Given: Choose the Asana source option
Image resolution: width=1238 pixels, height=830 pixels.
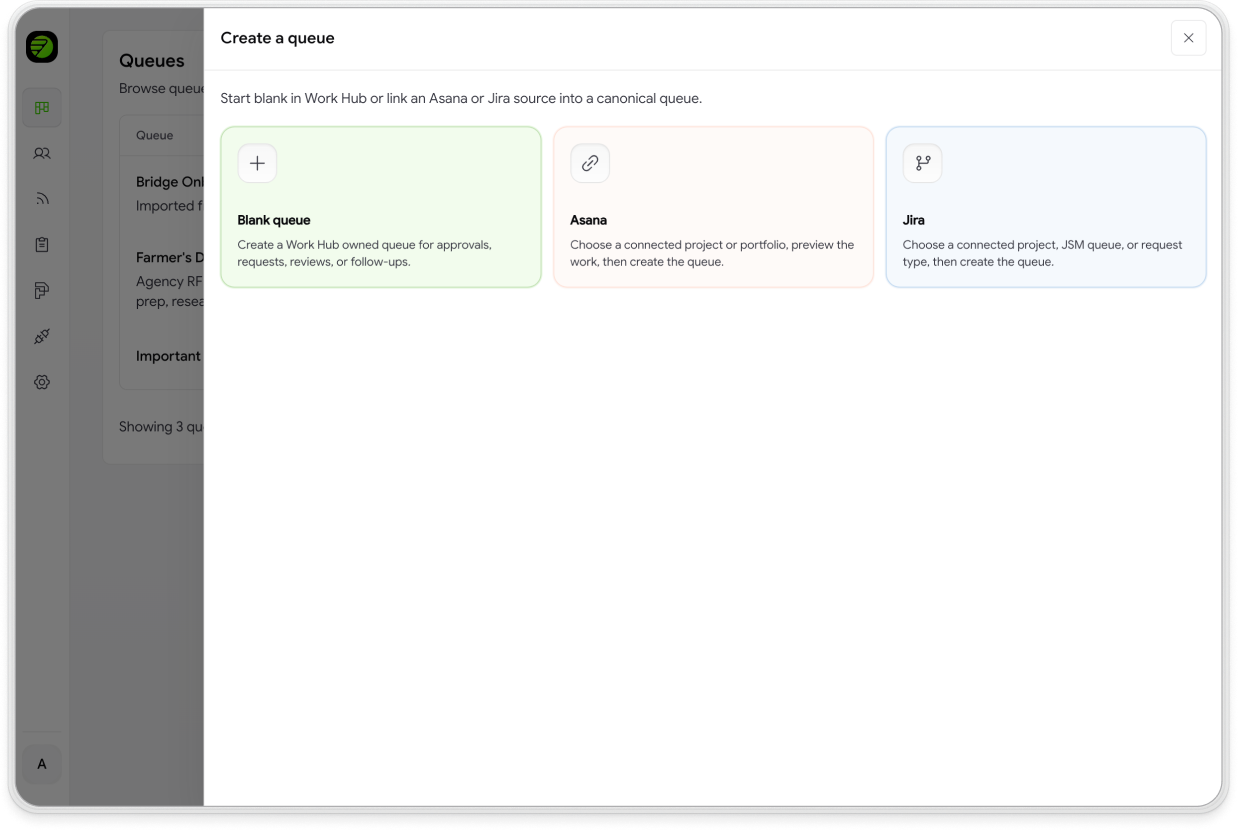Looking at the screenshot, I should point(713,207).
